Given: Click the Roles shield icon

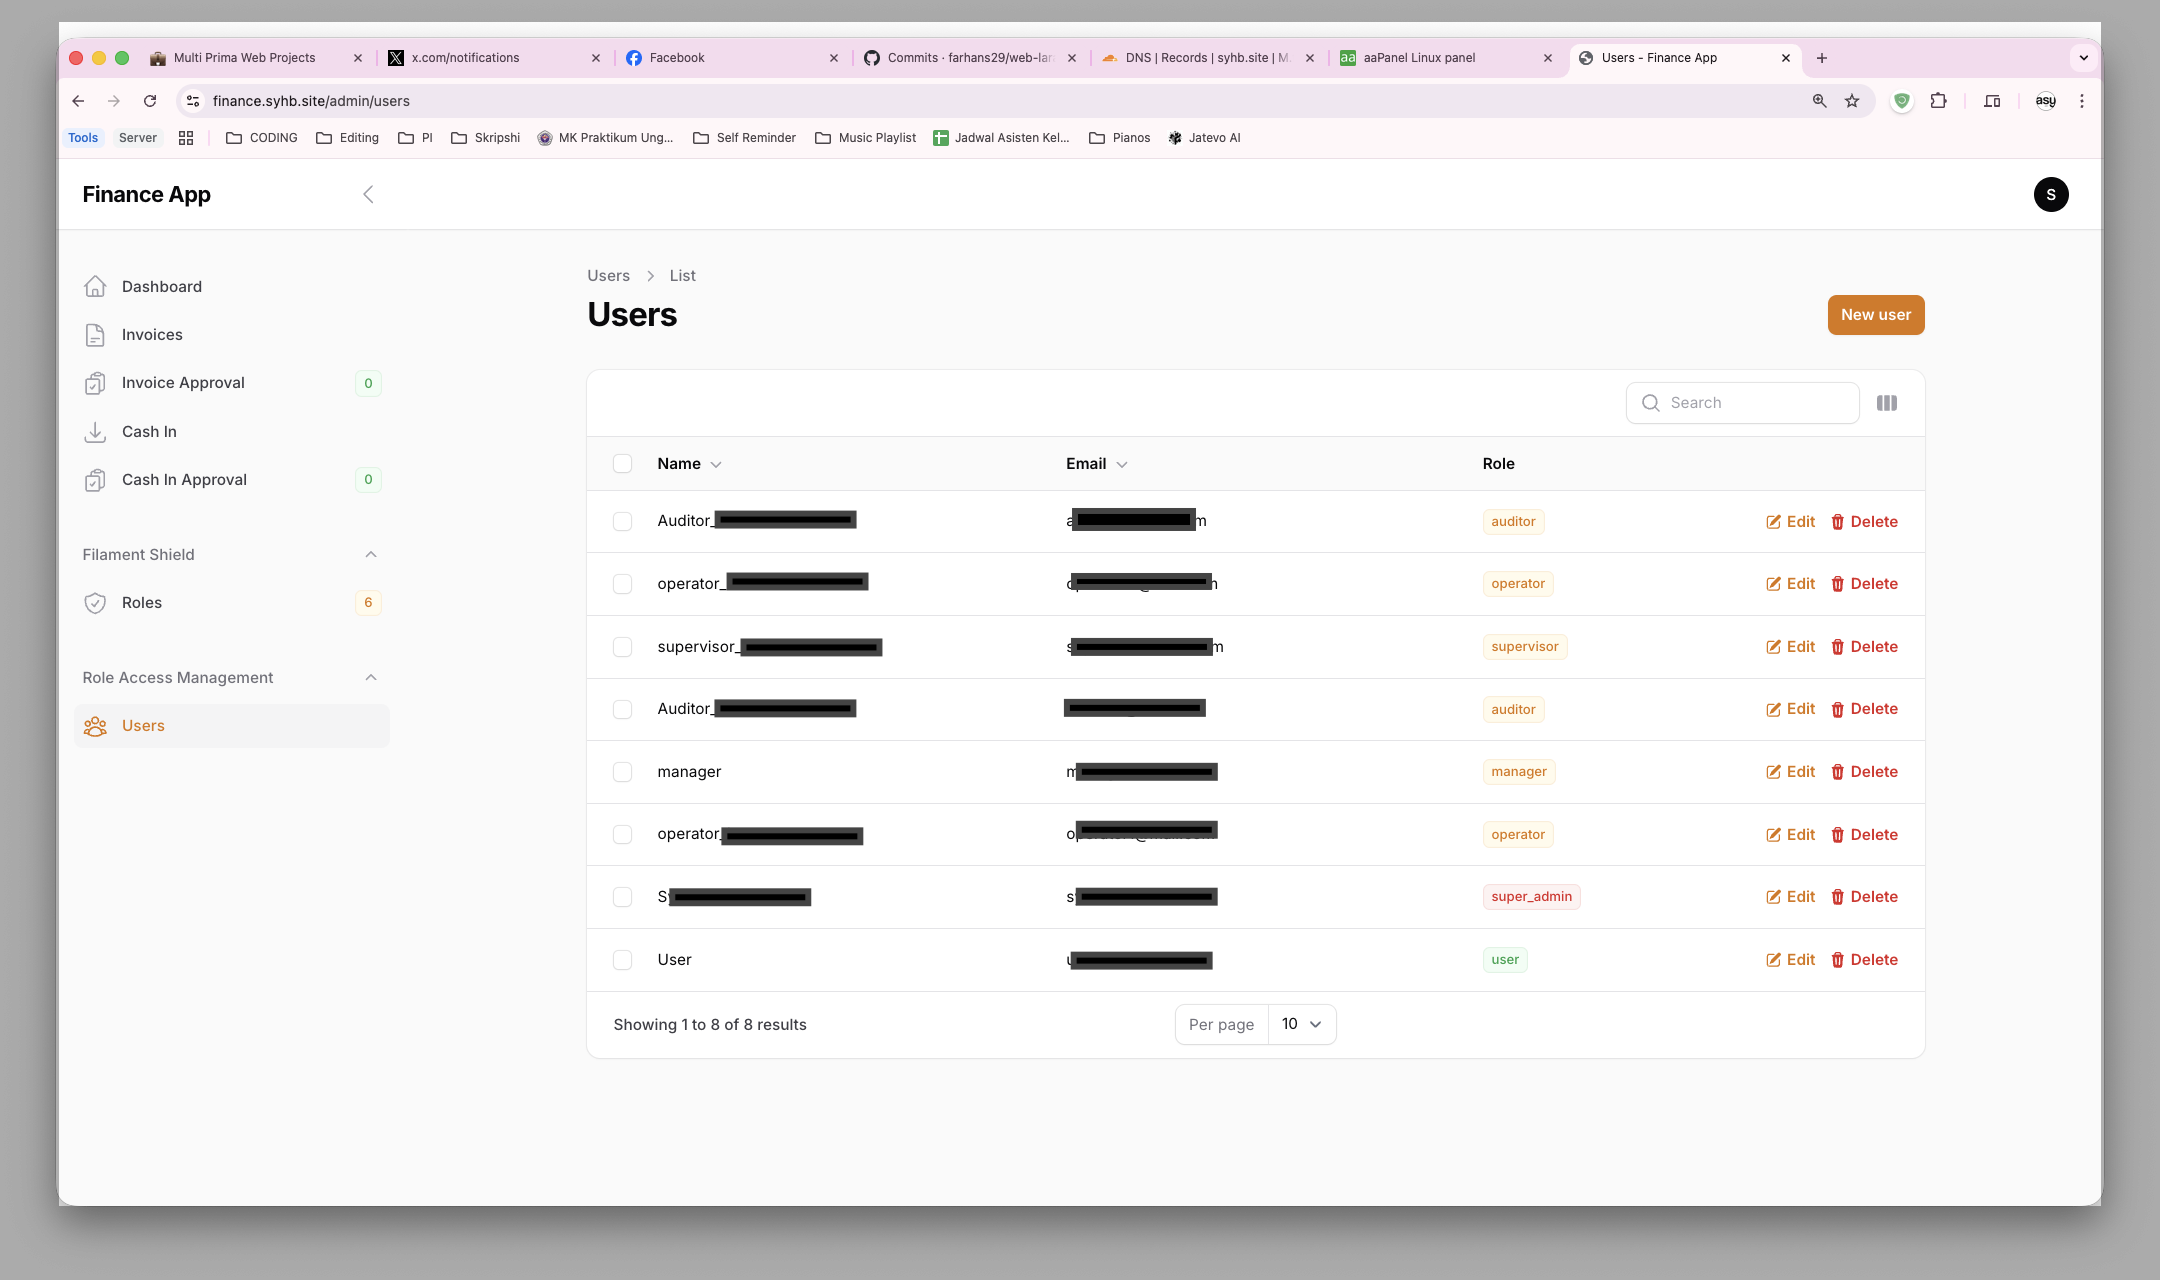Looking at the screenshot, I should [x=95, y=603].
